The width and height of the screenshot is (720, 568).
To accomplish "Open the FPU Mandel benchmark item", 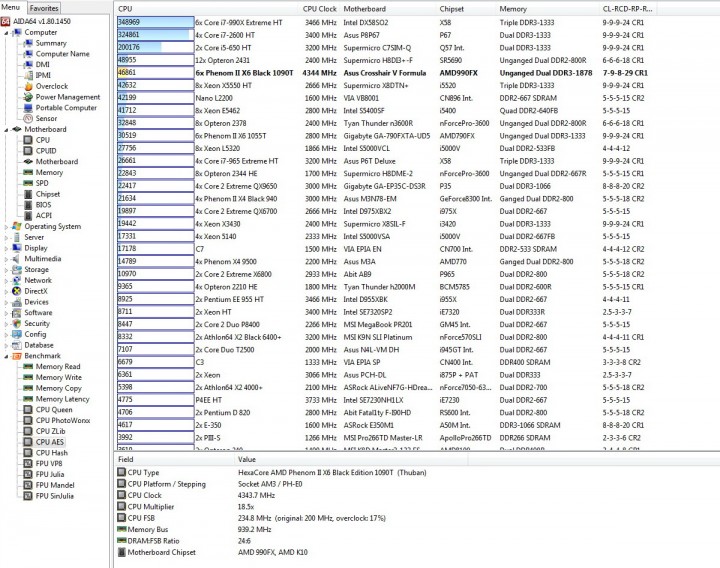I will point(55,485).
